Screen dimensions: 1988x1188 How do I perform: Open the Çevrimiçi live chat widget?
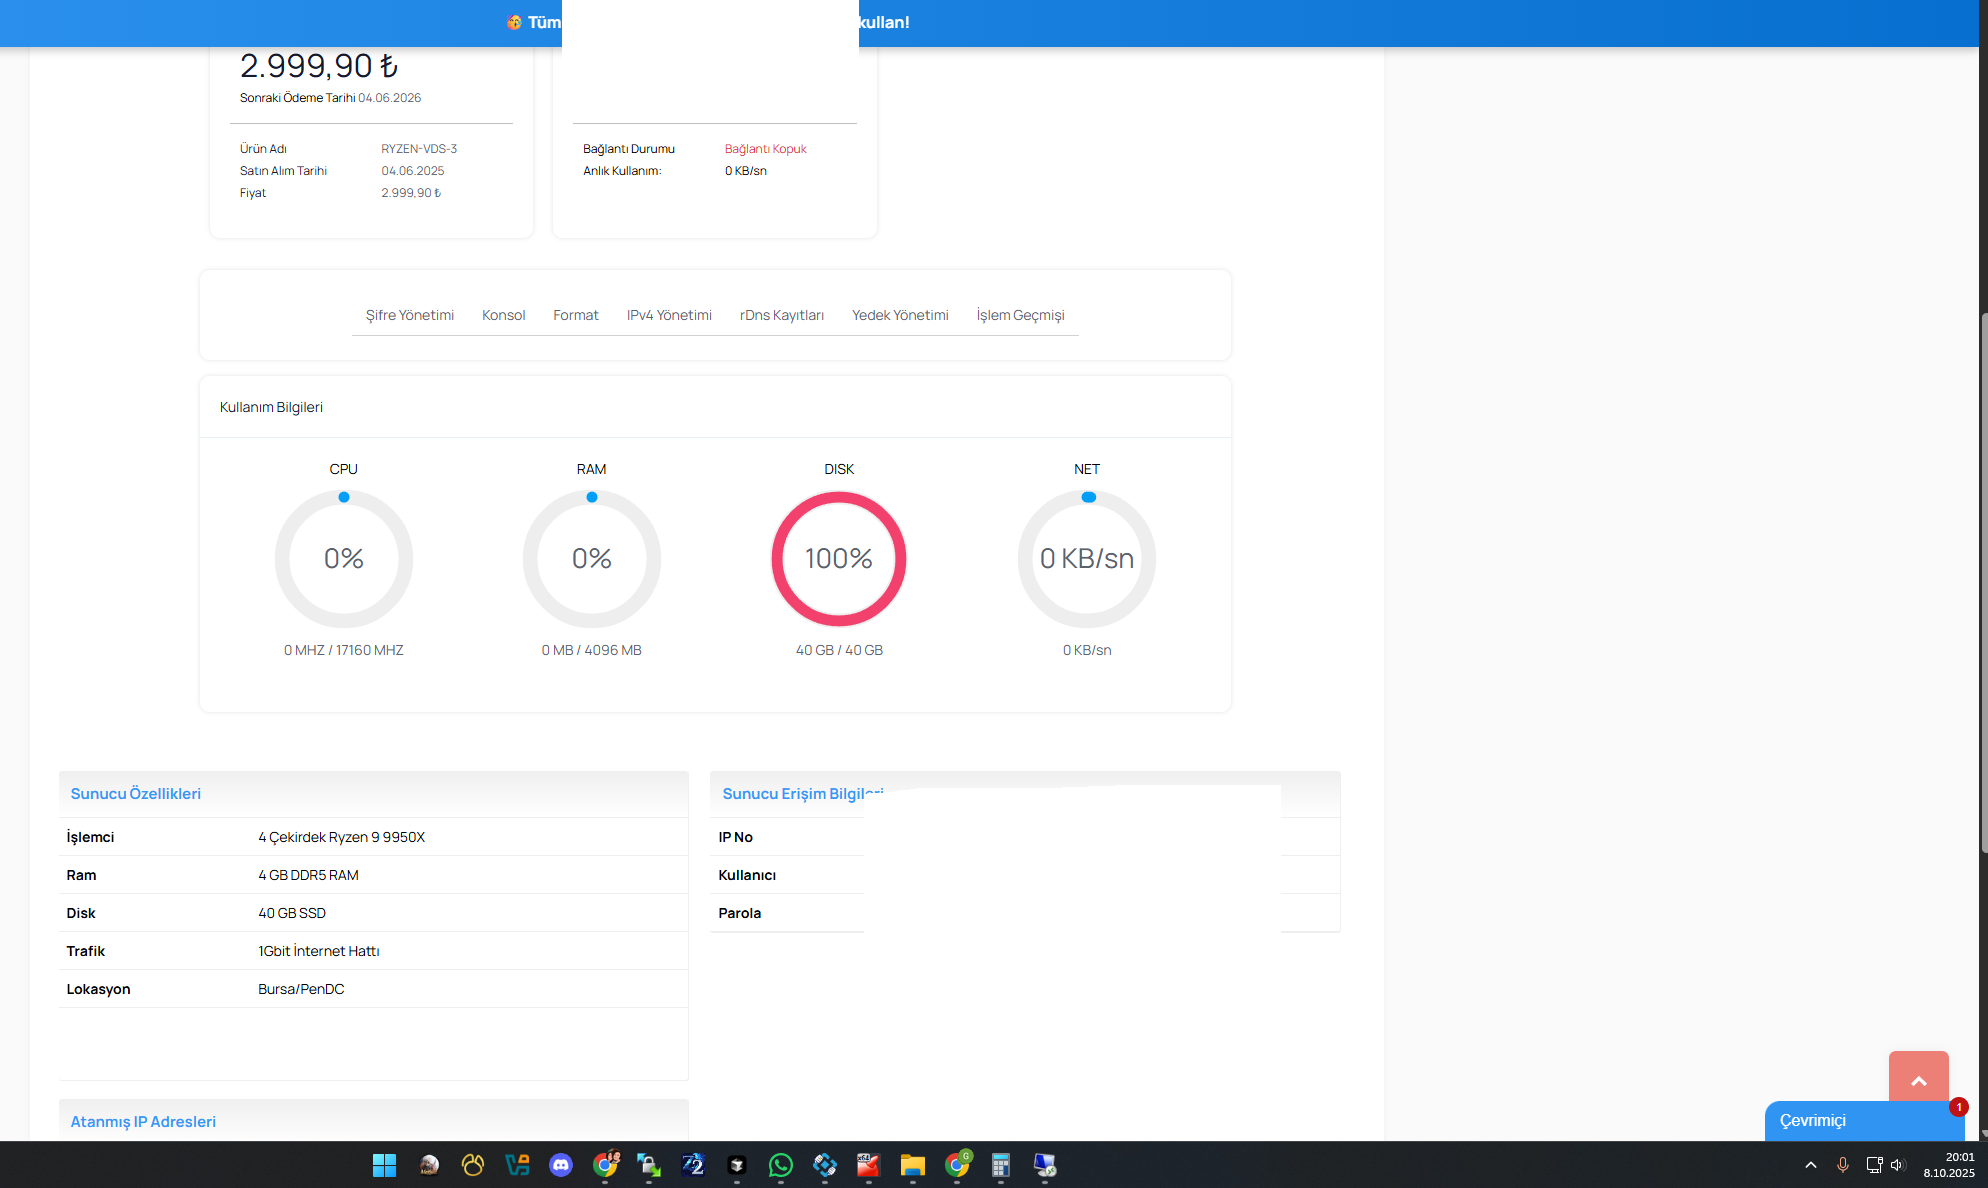point(1864,1120)
